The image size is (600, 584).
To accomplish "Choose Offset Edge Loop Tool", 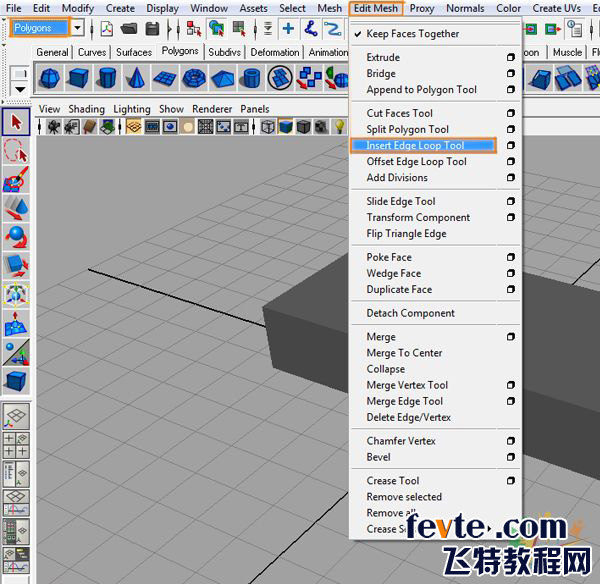I will pos(416,161).
